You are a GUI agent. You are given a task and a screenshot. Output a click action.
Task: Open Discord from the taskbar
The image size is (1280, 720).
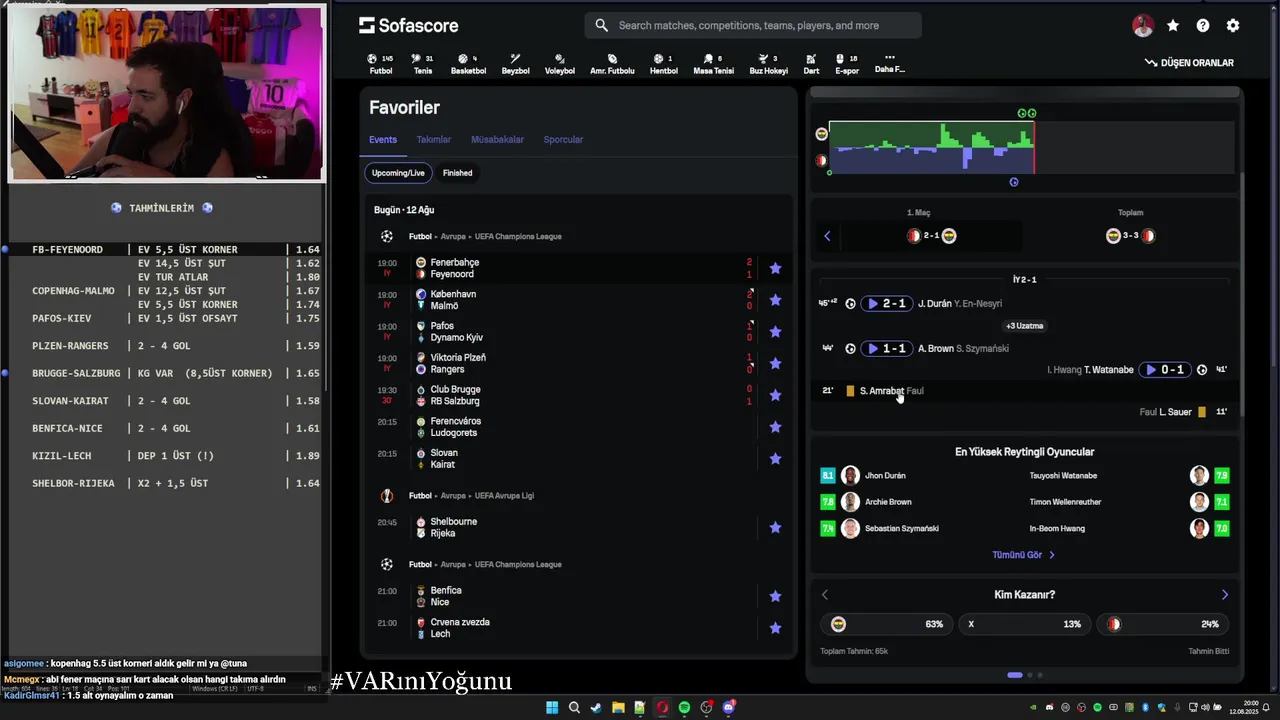(728, 708)
